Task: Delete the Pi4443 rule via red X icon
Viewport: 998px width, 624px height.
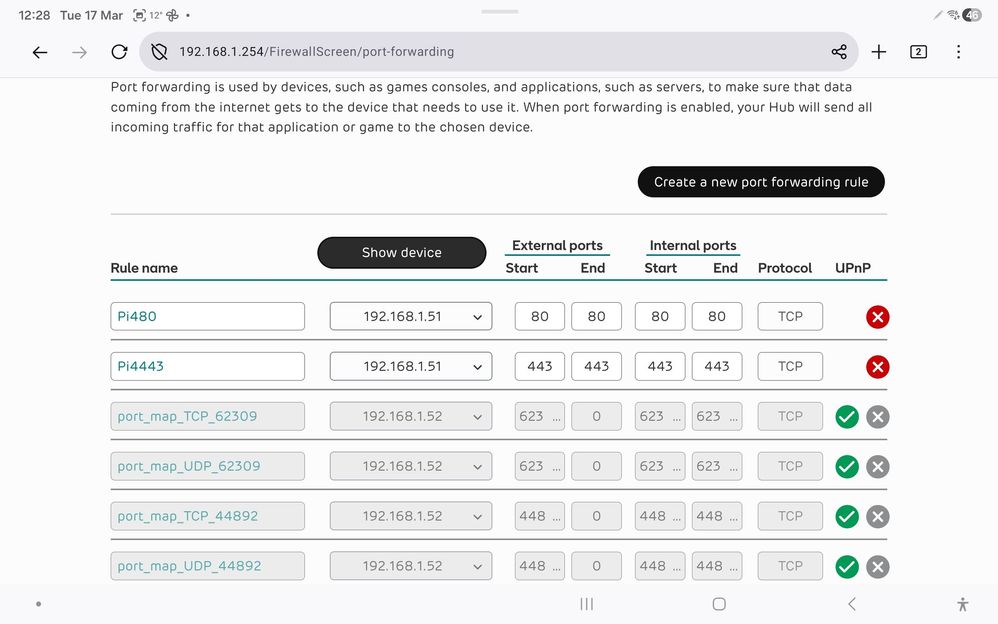Action: (877, 366)
